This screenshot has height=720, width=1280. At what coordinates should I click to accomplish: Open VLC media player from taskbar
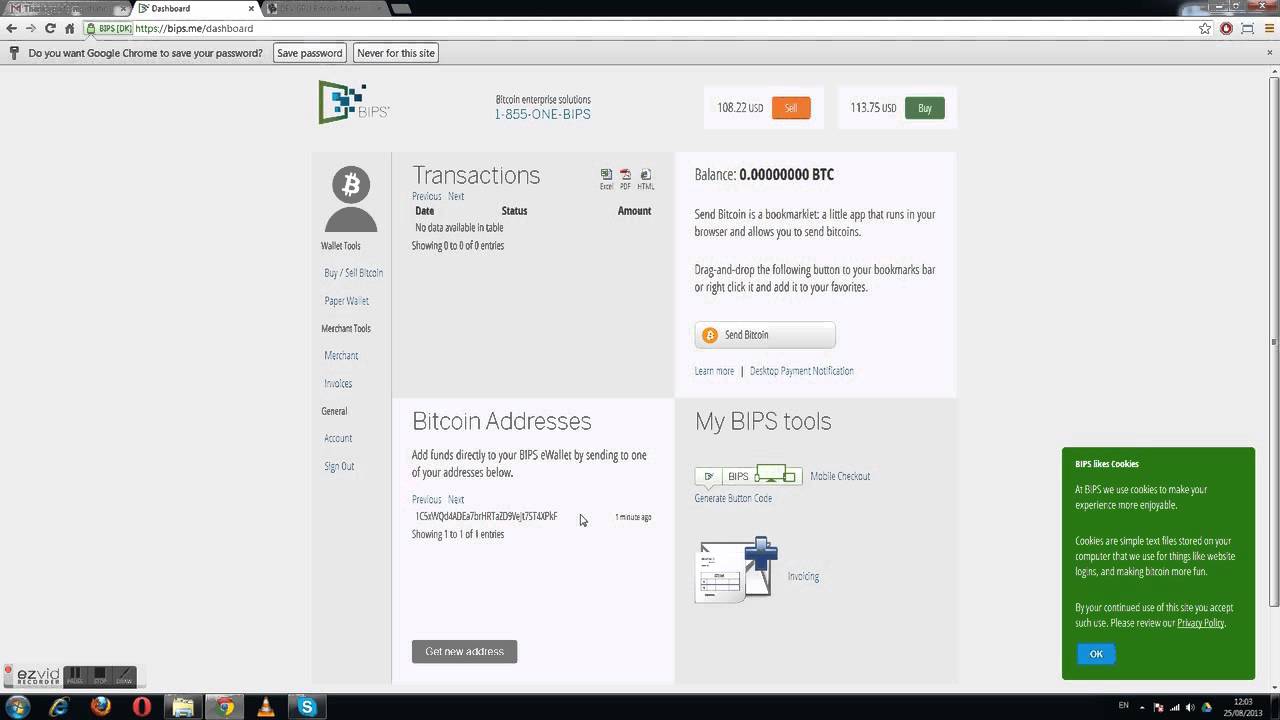pyautogui.click(x=266, y=707)
